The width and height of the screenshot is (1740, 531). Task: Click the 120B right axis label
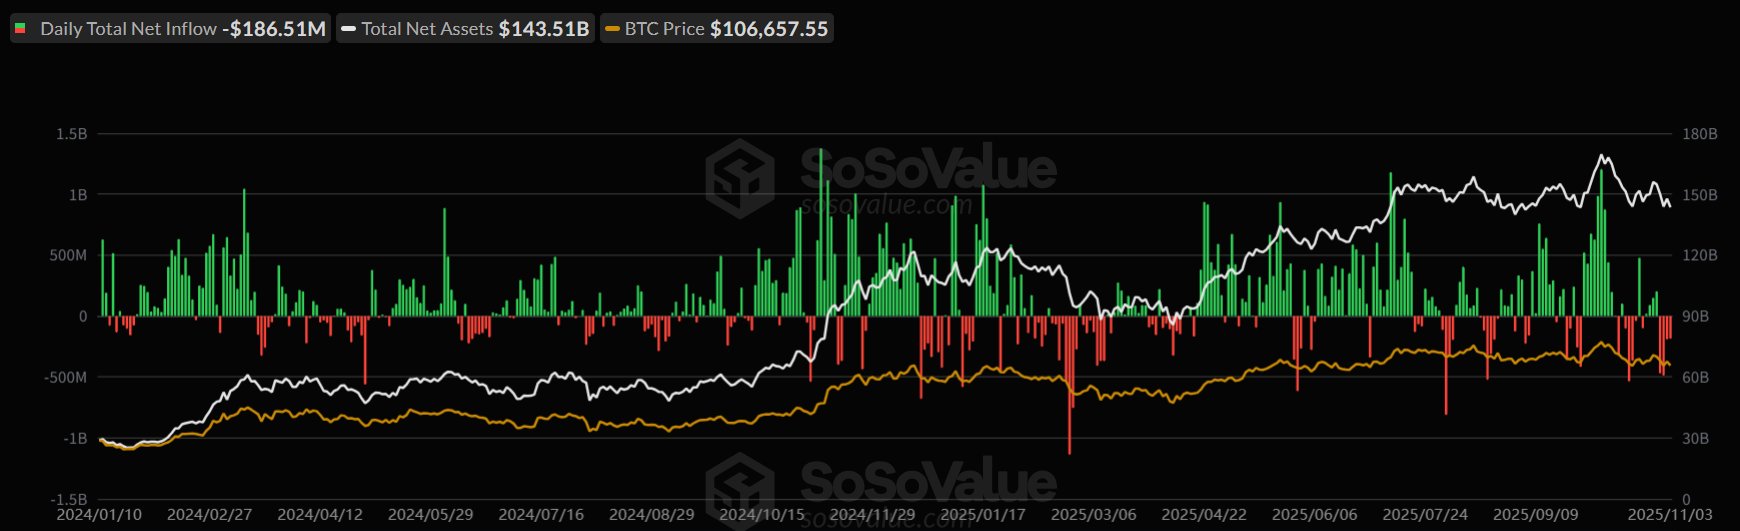coord(1699,256)
